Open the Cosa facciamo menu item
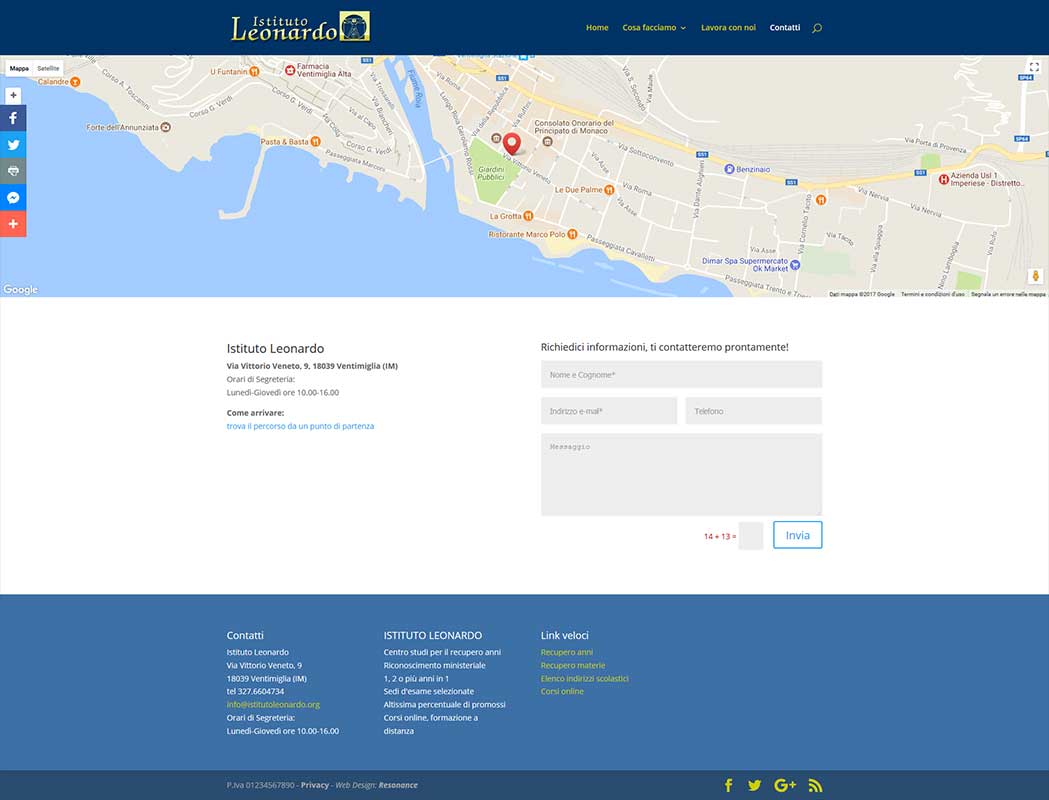The image size is (1049, 800). [x=649, y=27]
